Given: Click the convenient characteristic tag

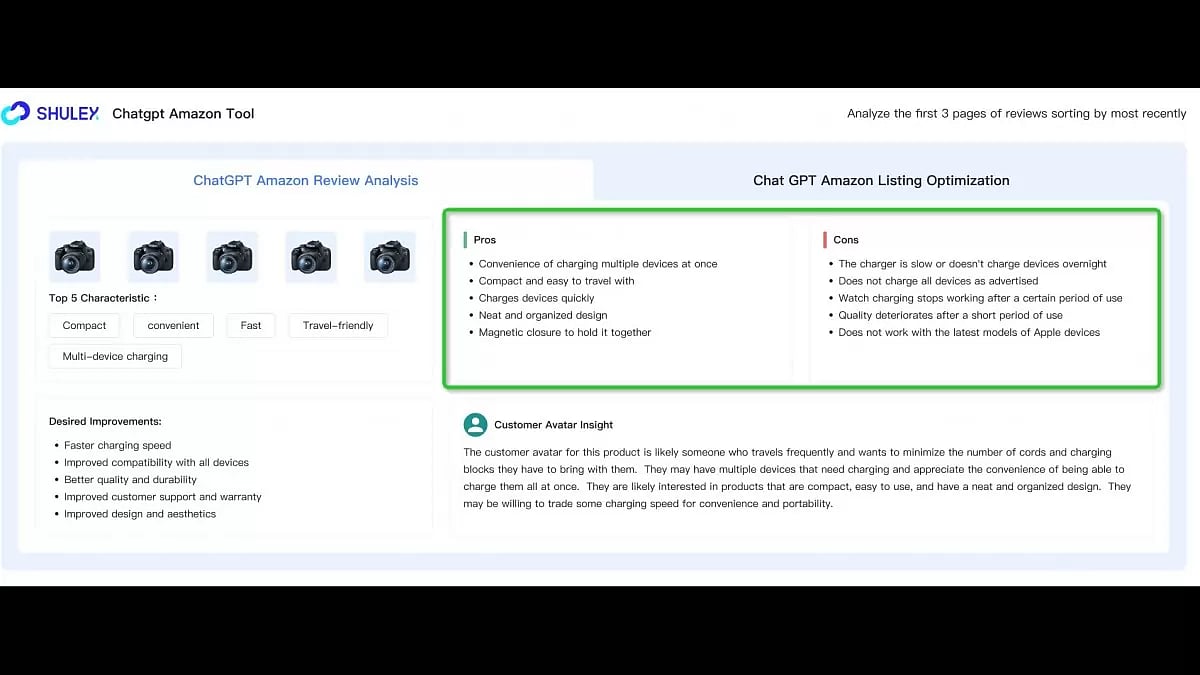Looking at the screenshot, I should [173, 325].
